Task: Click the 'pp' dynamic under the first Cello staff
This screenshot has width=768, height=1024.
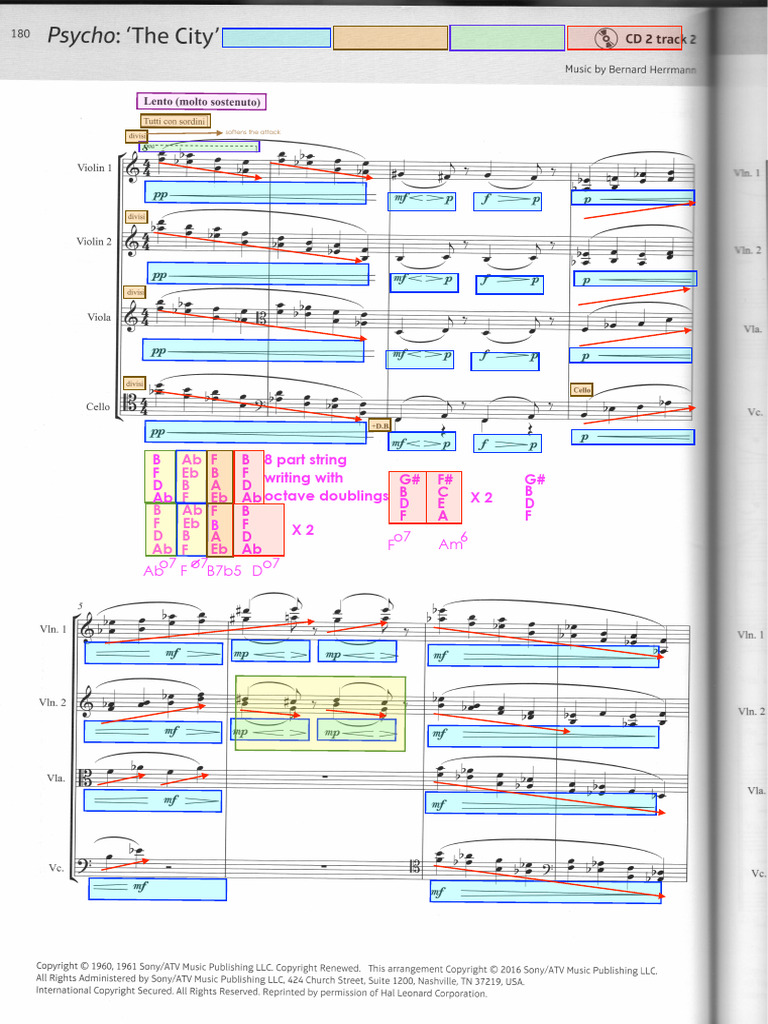Action: tap(157, 432)
